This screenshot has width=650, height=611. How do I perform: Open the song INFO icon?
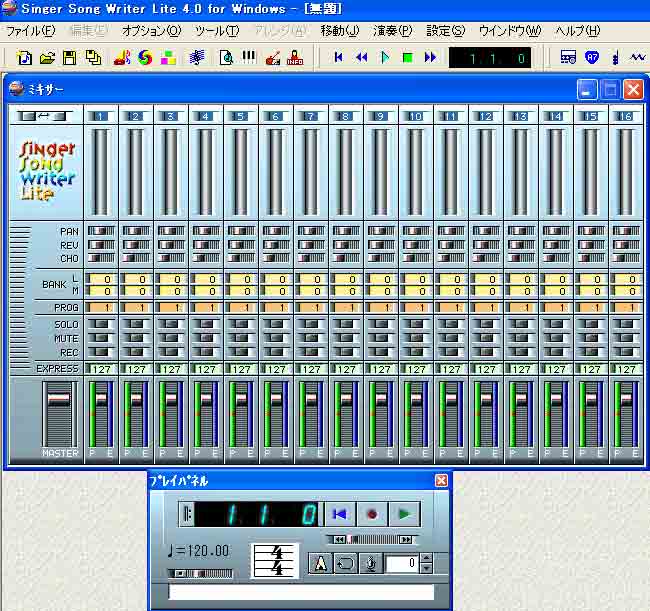pyautogui.click(x=295, y=58)
